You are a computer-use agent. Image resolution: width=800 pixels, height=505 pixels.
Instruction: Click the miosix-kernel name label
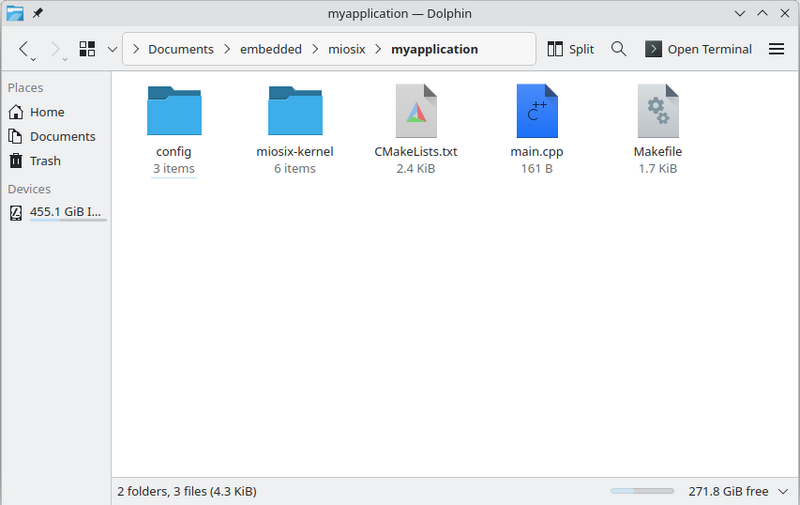click(x=295, y=152)
